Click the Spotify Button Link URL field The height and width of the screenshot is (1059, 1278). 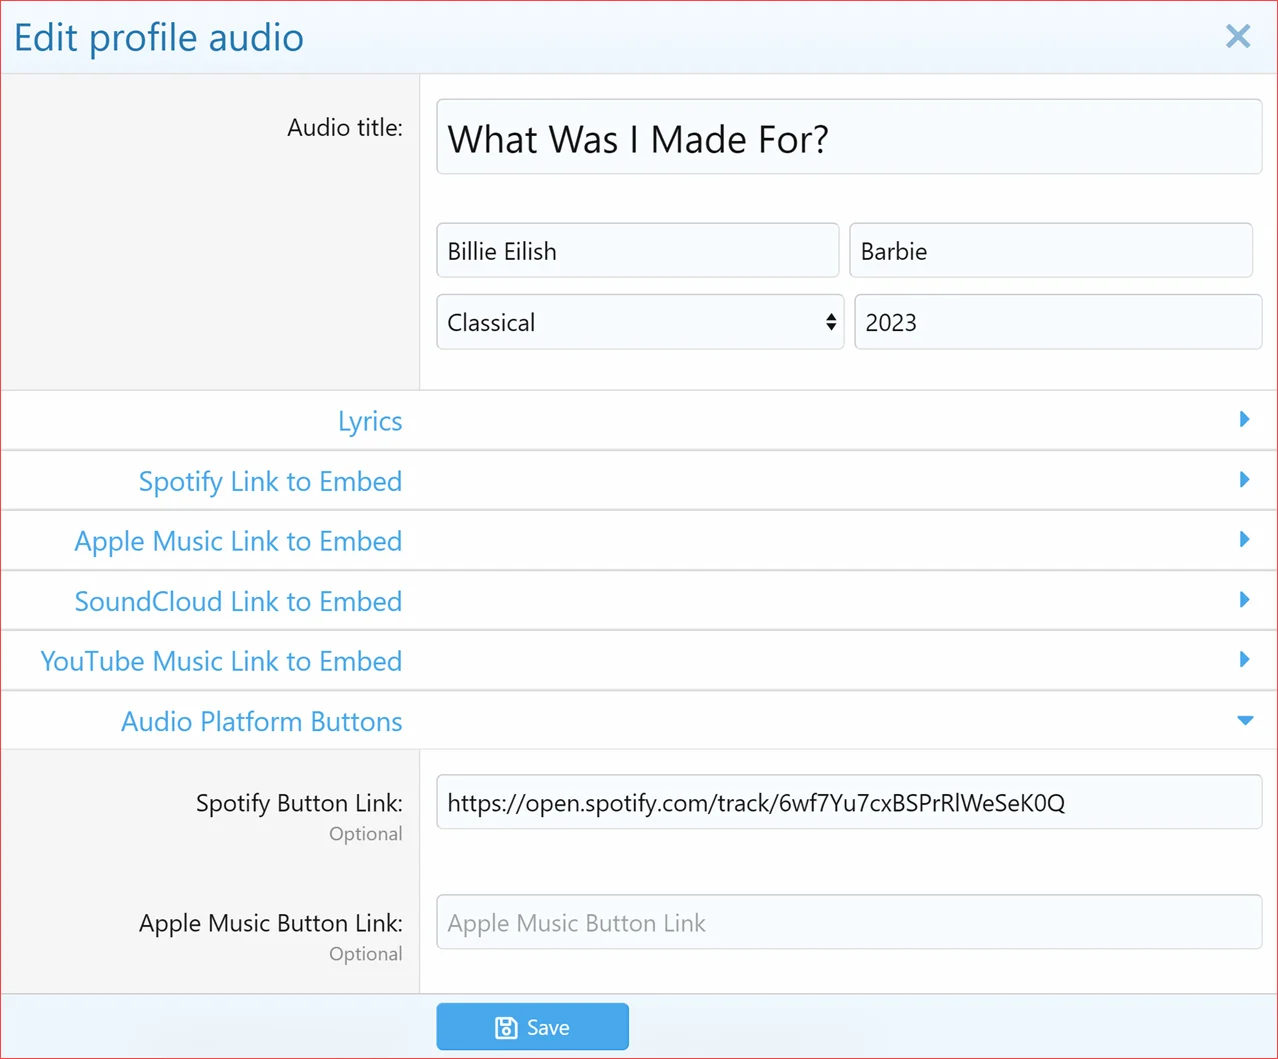(x=848, y=802)
